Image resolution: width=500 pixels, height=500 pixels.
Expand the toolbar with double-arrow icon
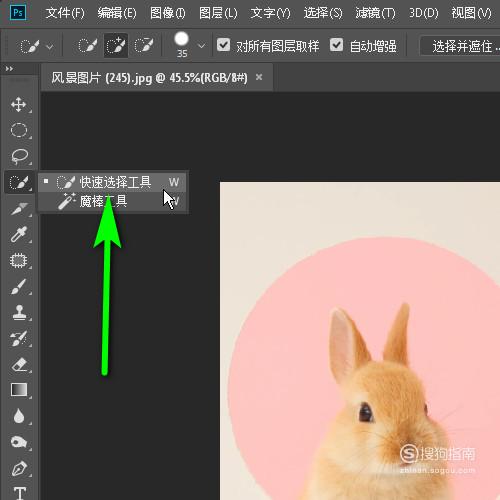click(9, 69)
